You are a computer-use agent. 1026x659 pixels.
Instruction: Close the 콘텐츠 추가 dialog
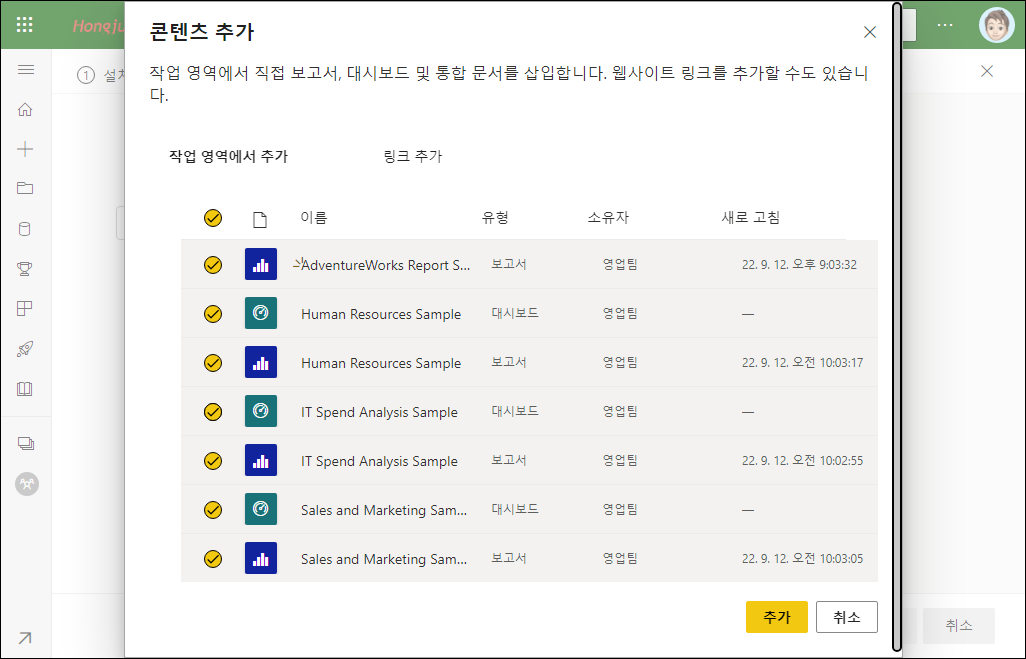[x=870, y=32]
